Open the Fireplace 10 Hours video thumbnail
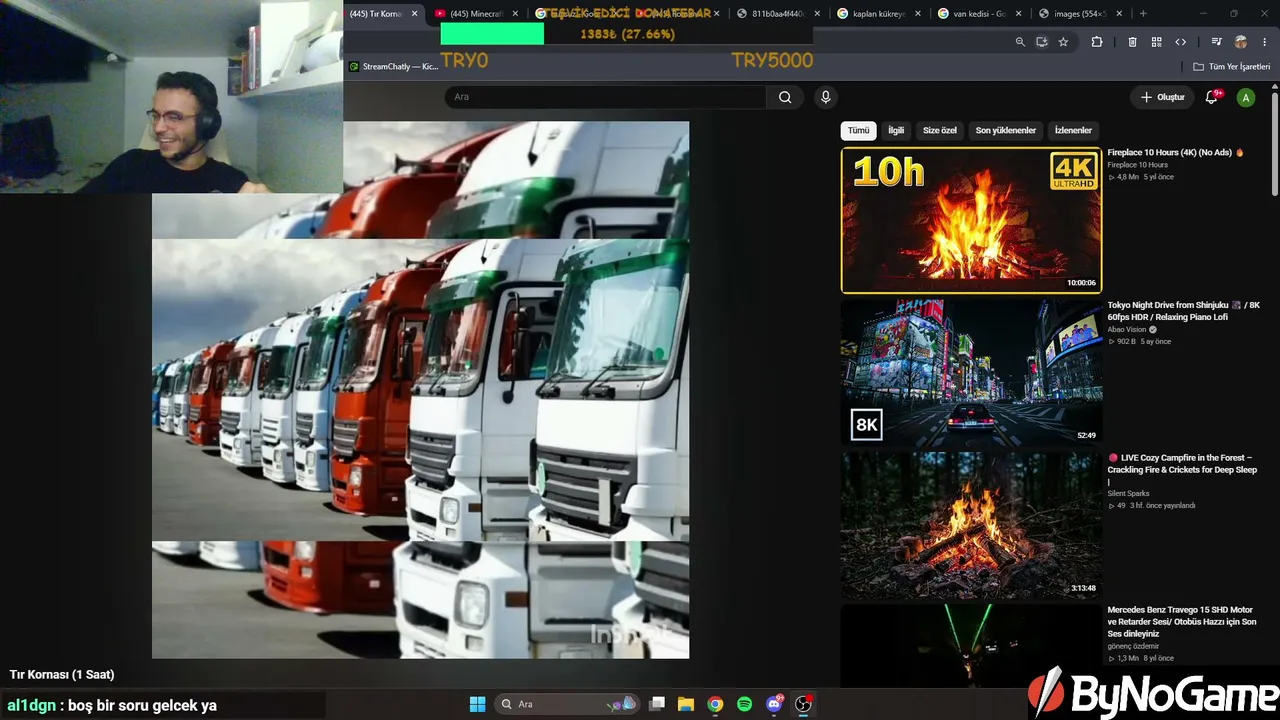This screenshot has width=1280, height=720. [x=971, y=220]
